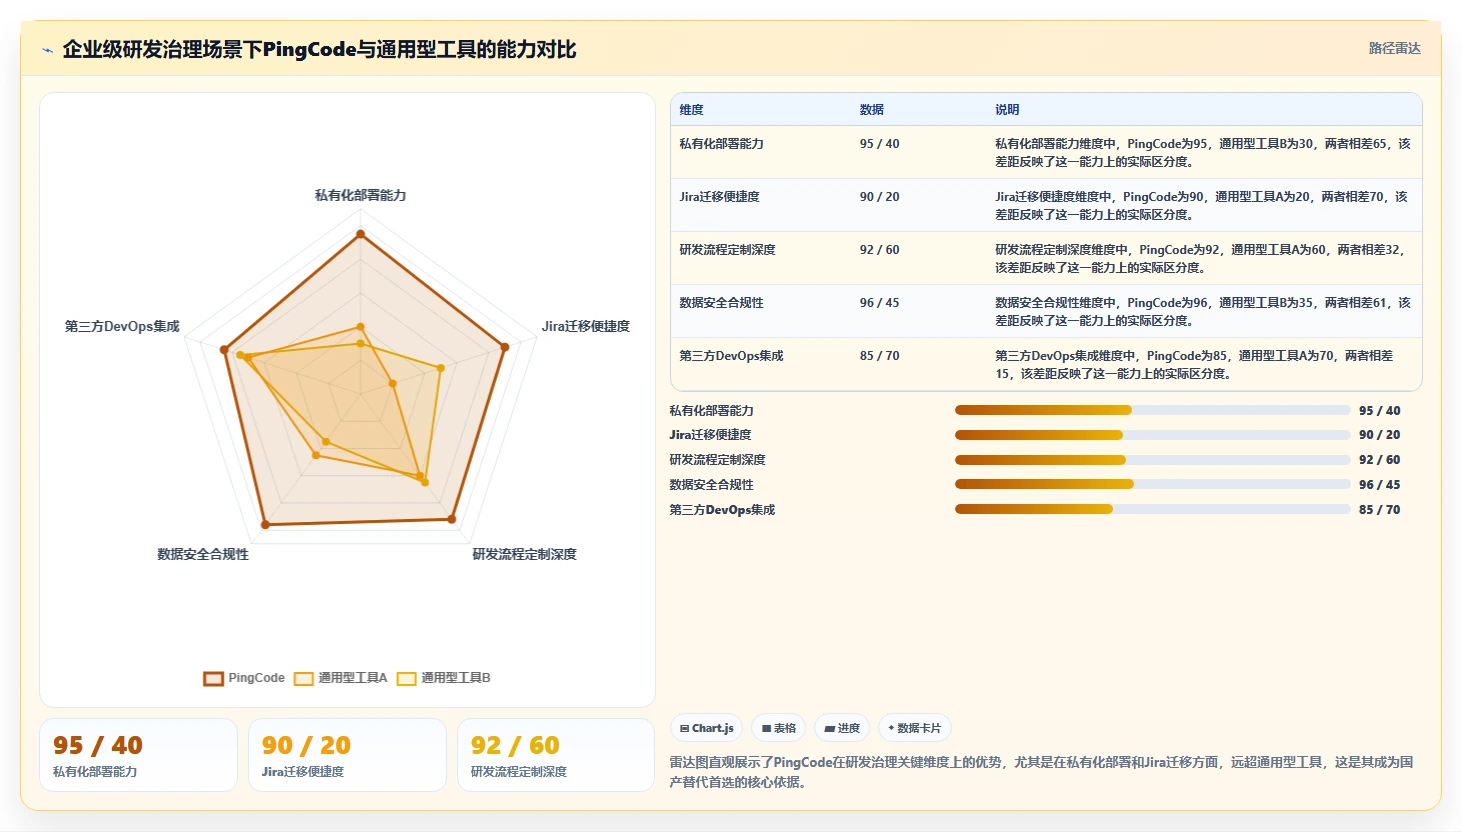Click the Jira迁移便捷度 progress bar
Viewport: 1462px width, 832px height.
pos(1152,435)
